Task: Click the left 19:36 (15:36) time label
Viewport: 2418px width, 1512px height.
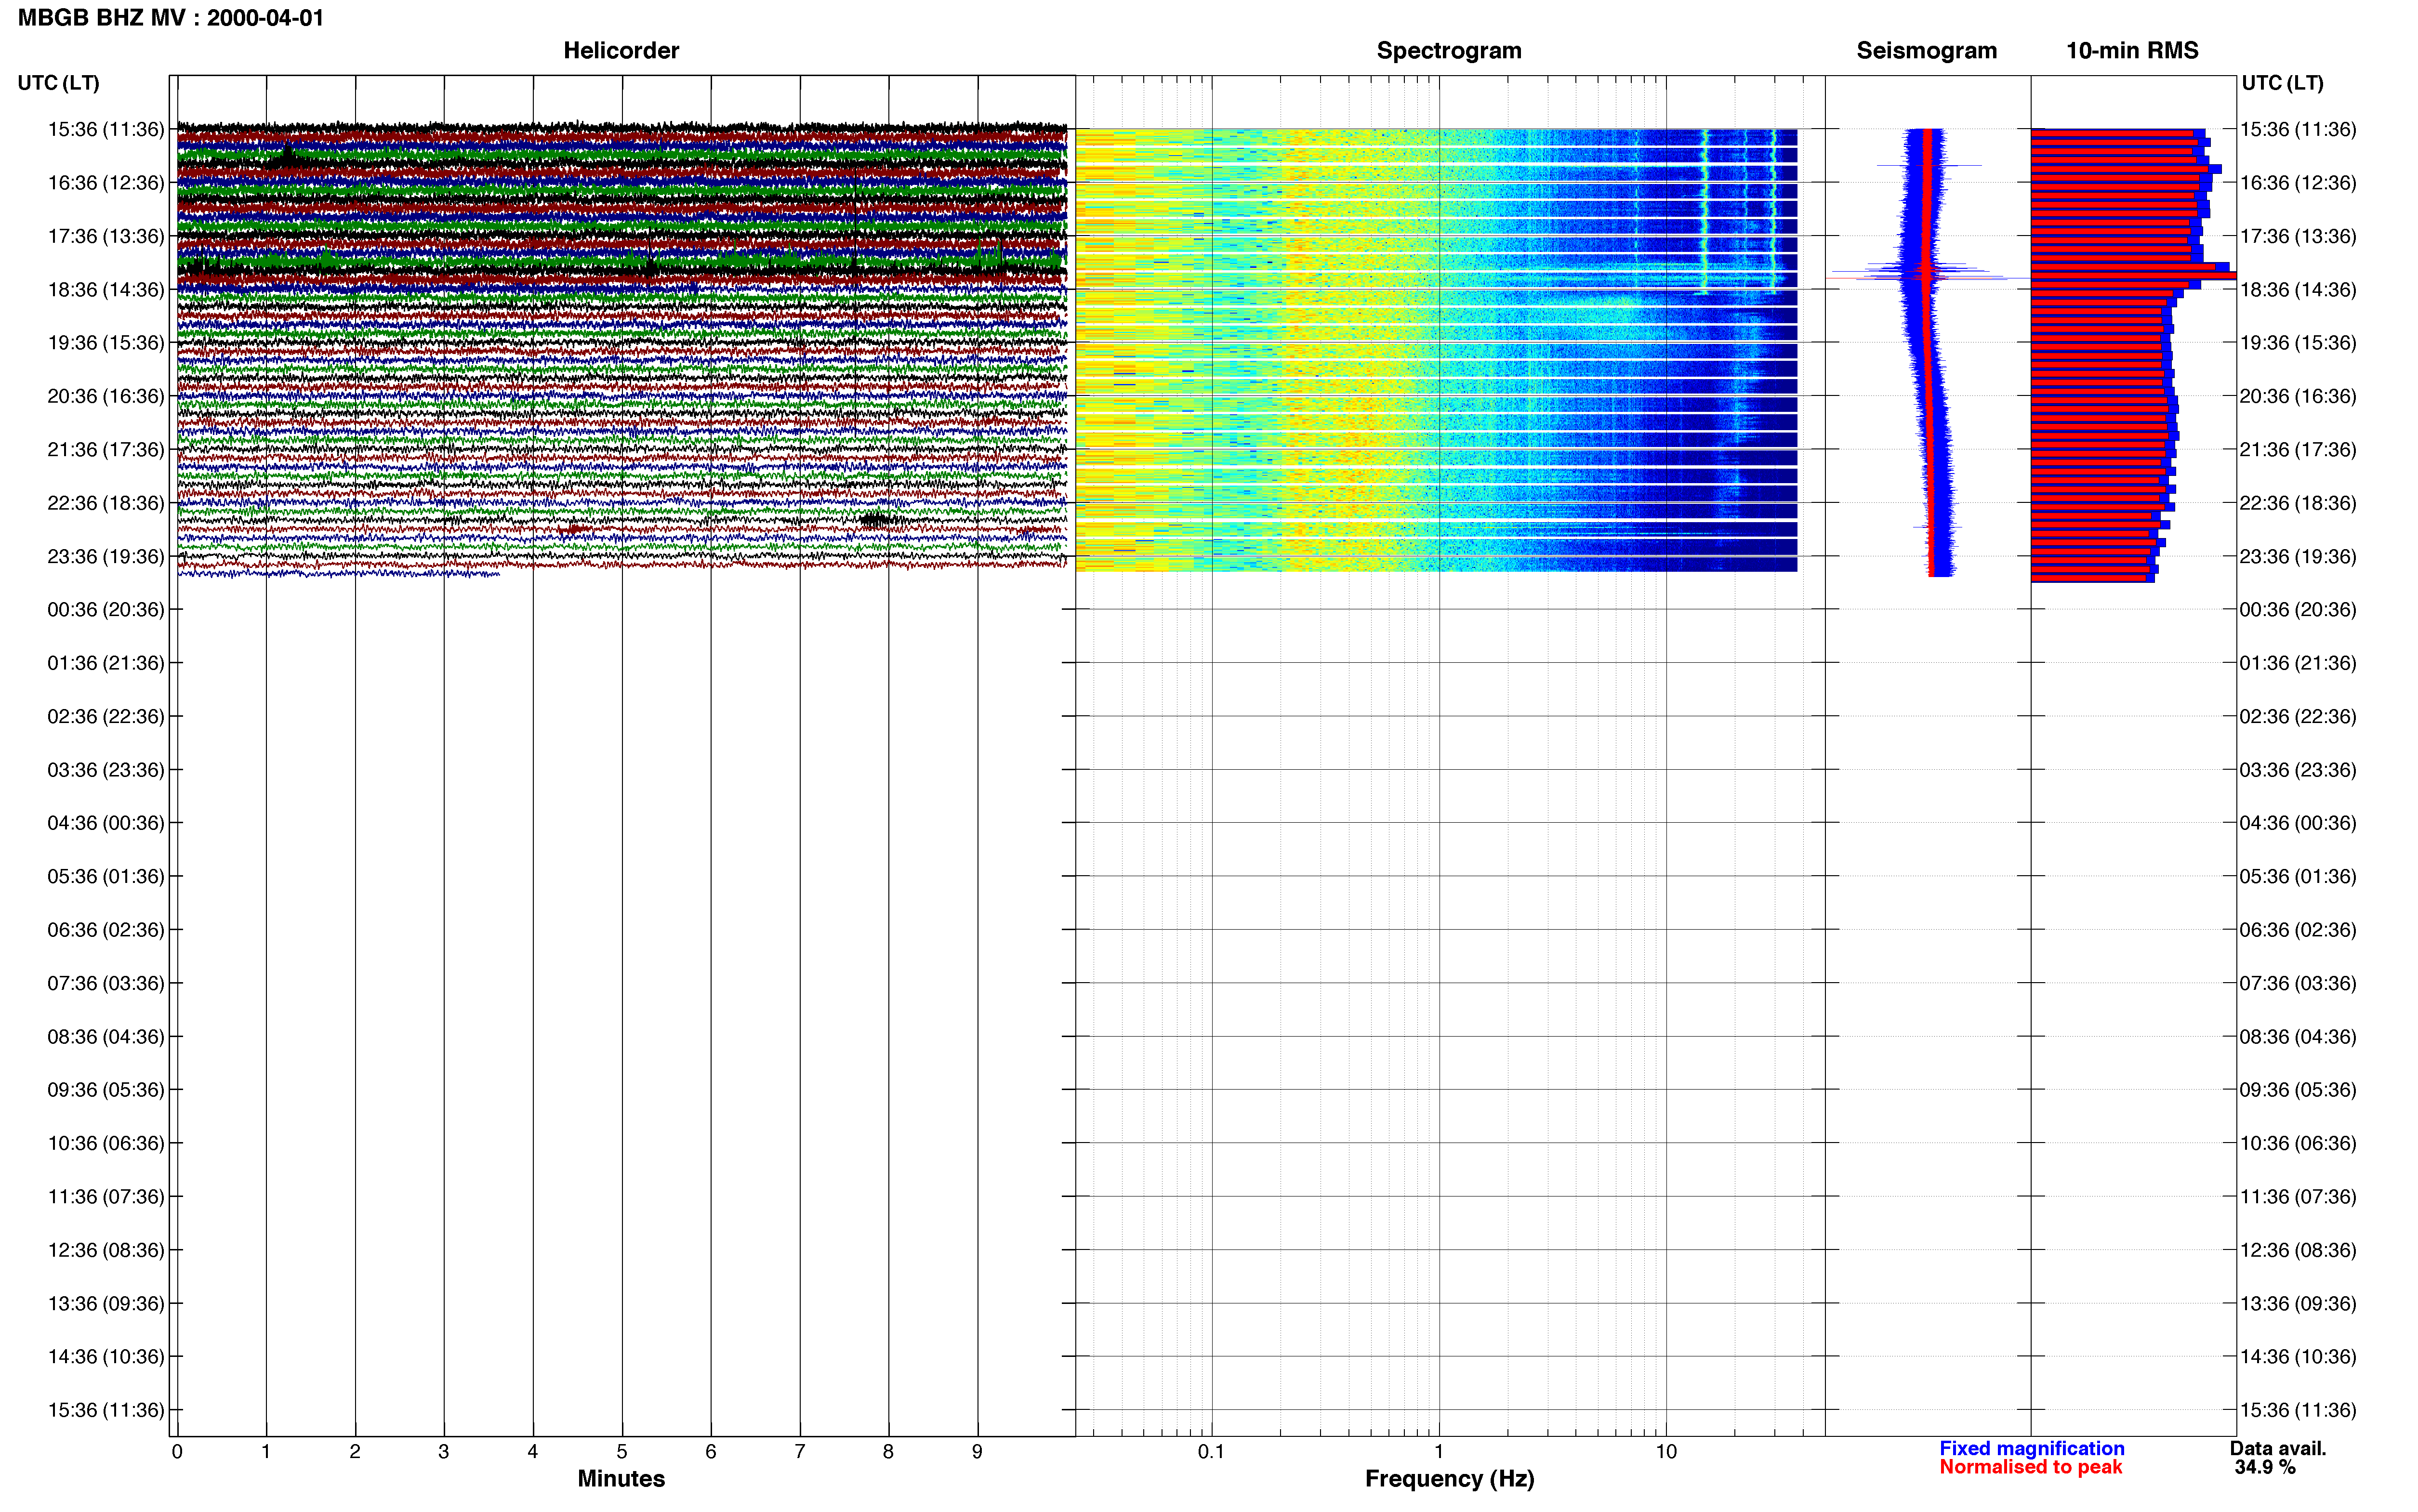Action: pos(106,342)
